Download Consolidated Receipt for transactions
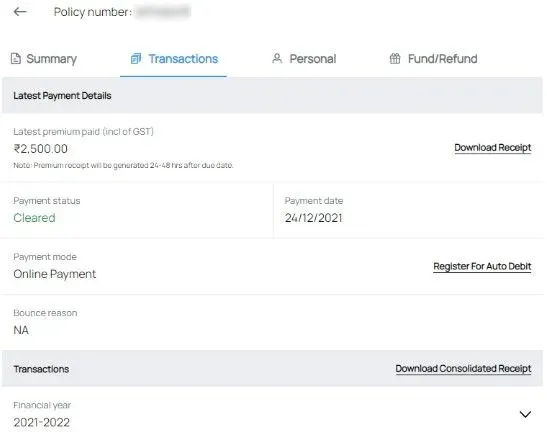 click(x=463, y=368)
